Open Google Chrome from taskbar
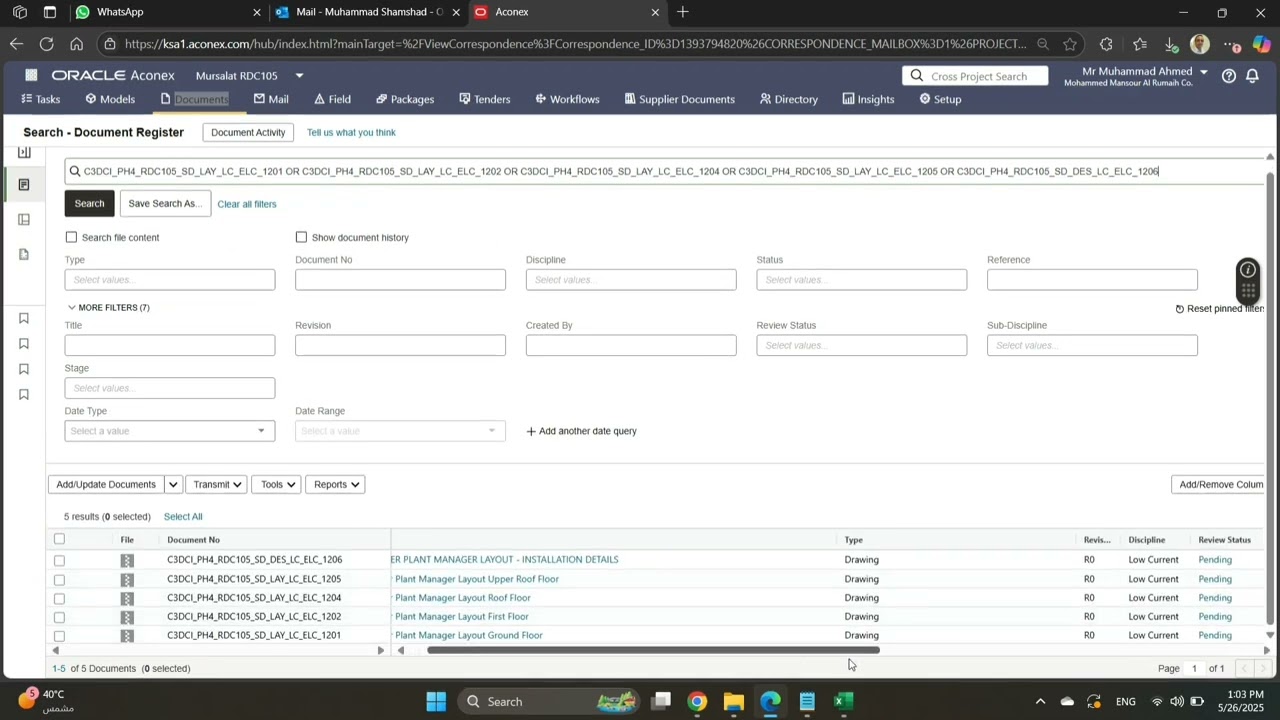This screenshot has width=1280, height=720. (x=697, y=701)
